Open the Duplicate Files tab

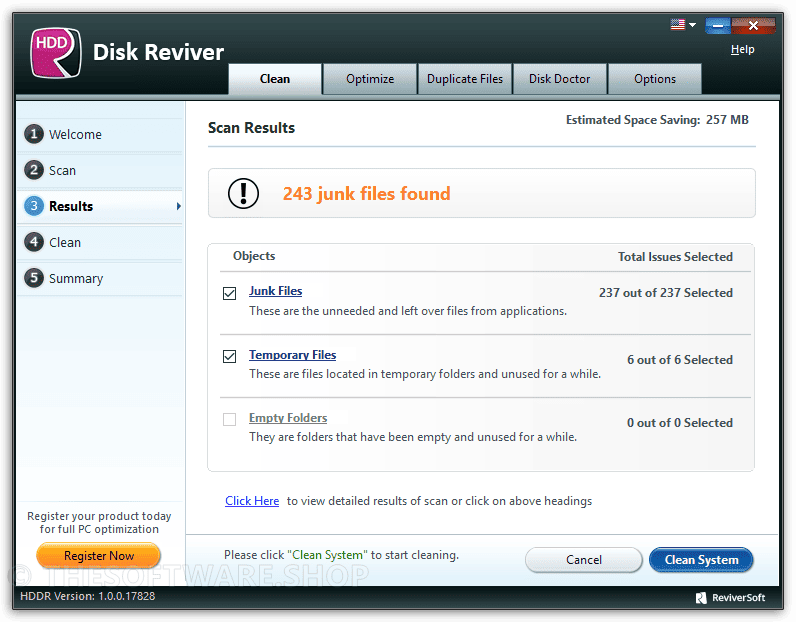point(465,79)
